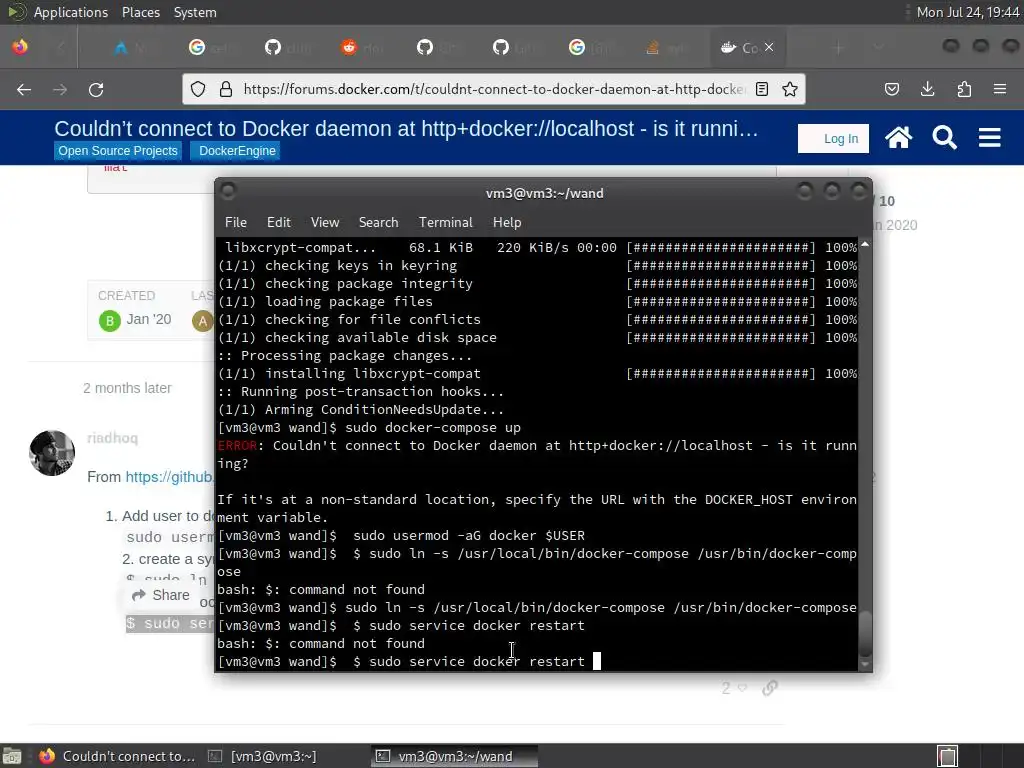Open the terminal Edit menu
This screenshot has width=1024, height=768.
coord(278,222)
